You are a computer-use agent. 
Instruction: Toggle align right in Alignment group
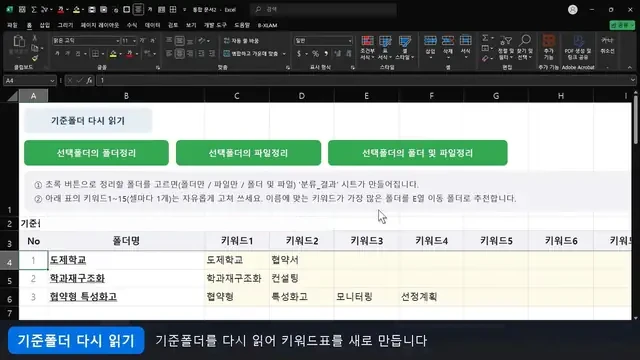[x=190, y=53]
